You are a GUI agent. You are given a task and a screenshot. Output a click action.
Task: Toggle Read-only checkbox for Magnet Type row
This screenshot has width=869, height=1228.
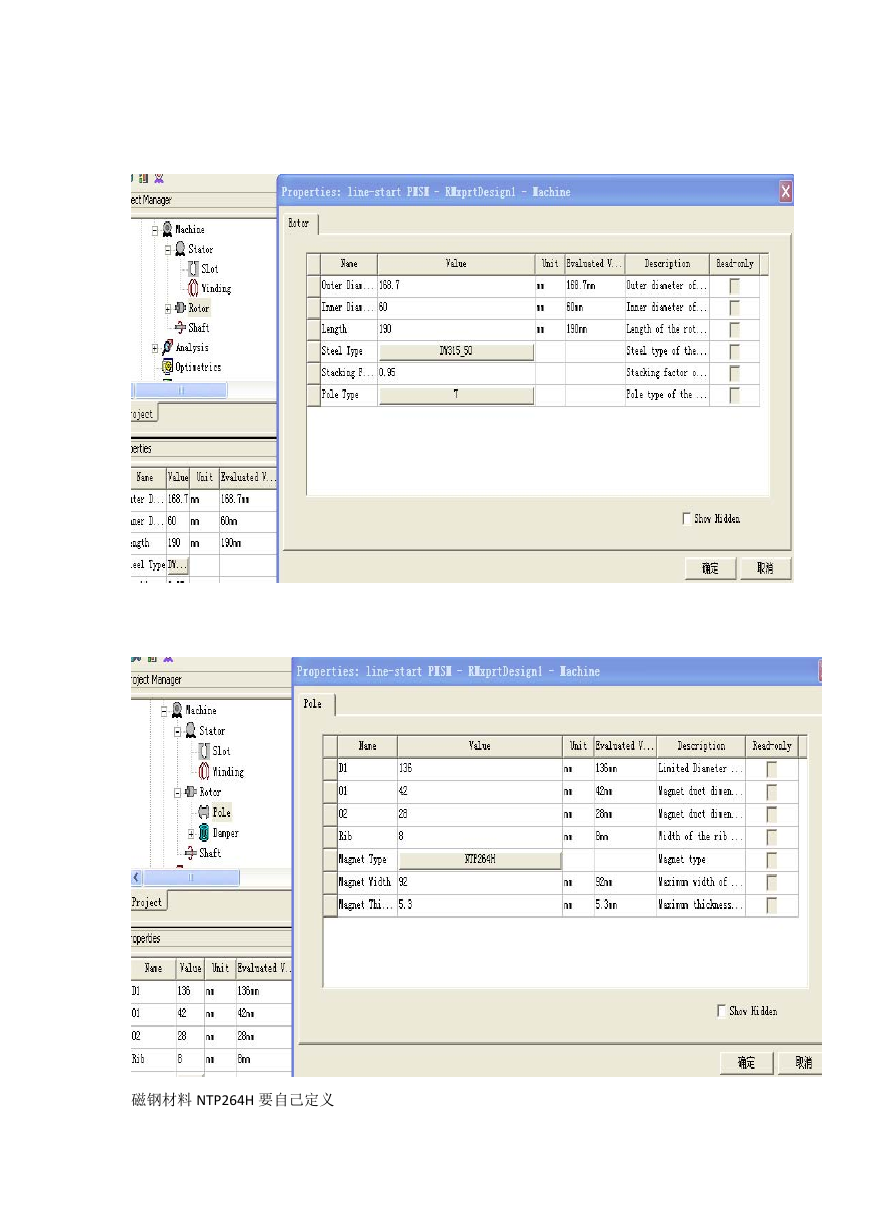coord(772,860)
